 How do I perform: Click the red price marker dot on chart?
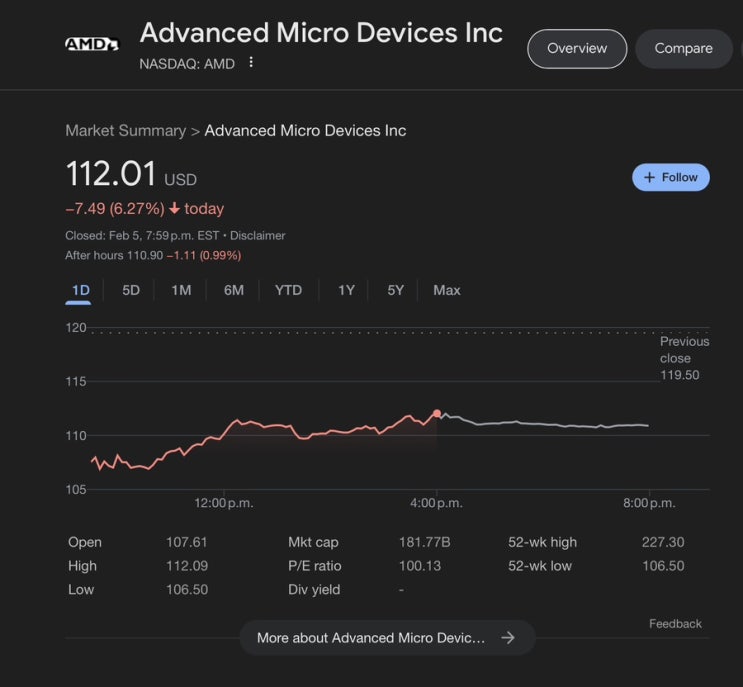pyautogui.click(x=437, y=413)
